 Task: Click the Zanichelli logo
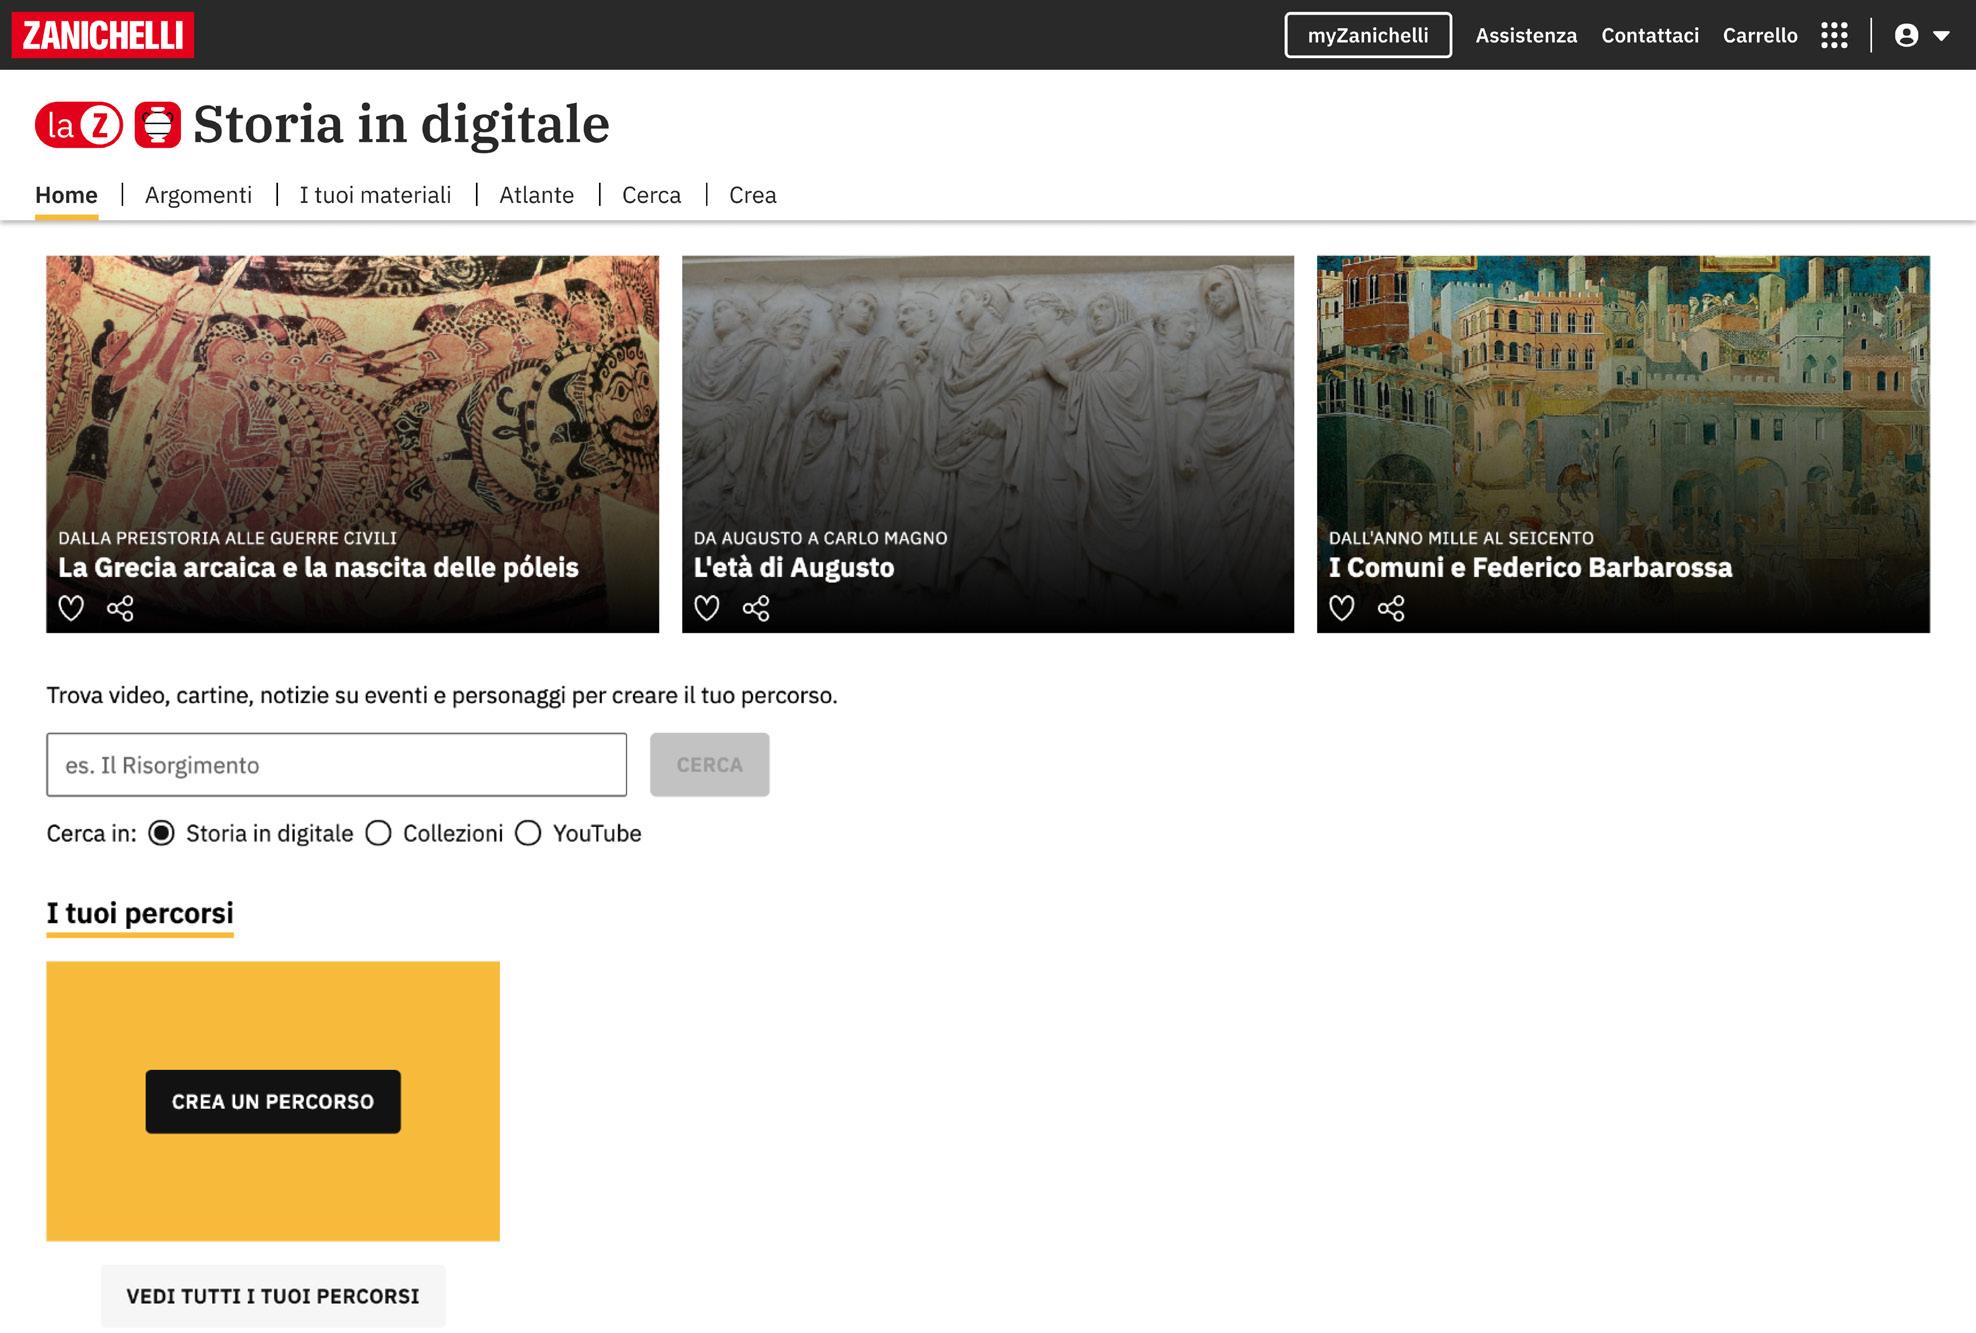click(103, 35)
